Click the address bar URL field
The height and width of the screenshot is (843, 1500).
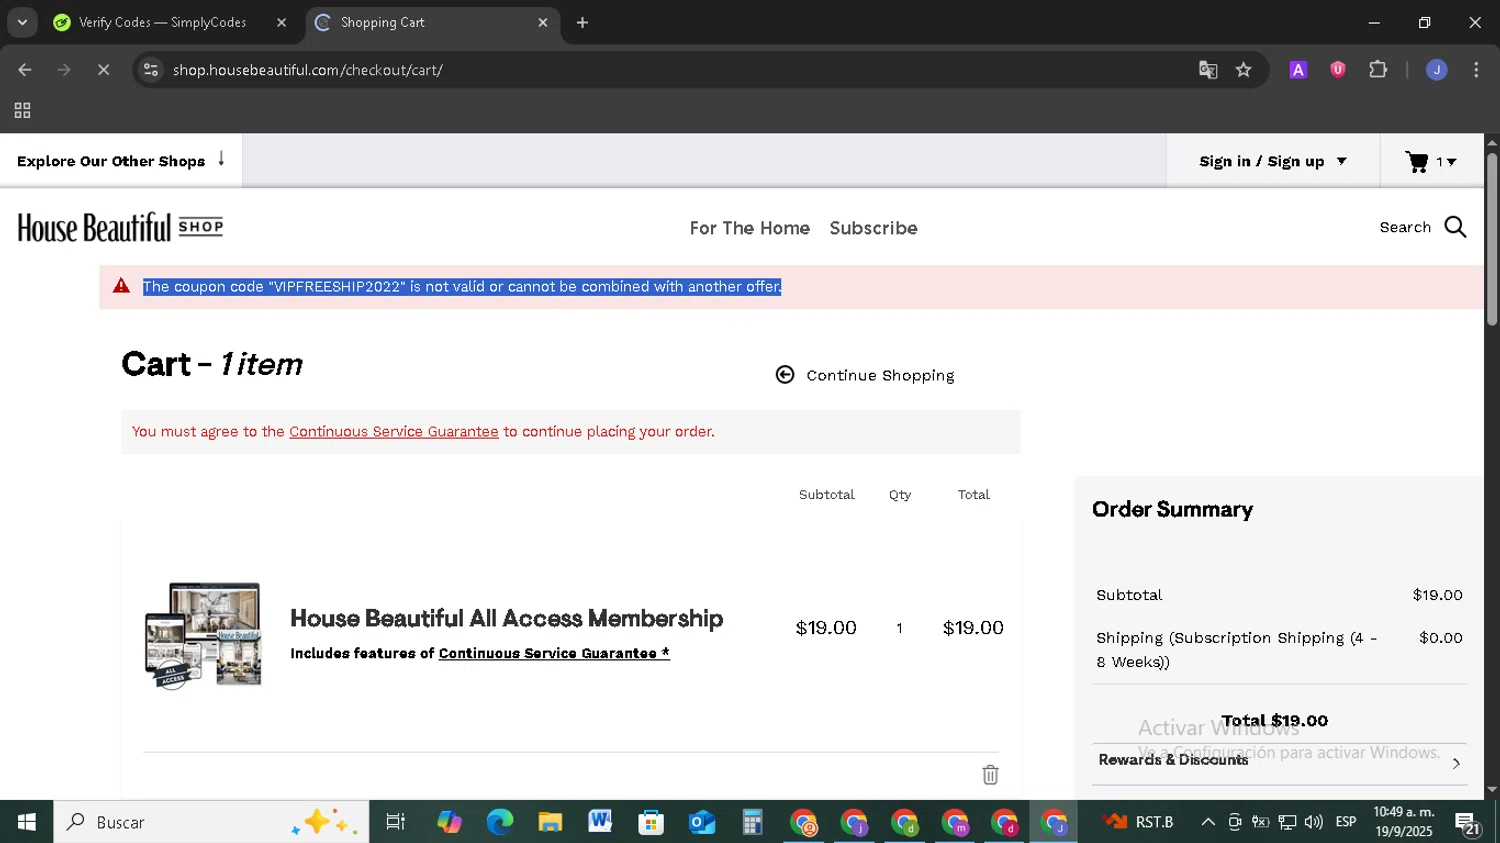point(660,70)
